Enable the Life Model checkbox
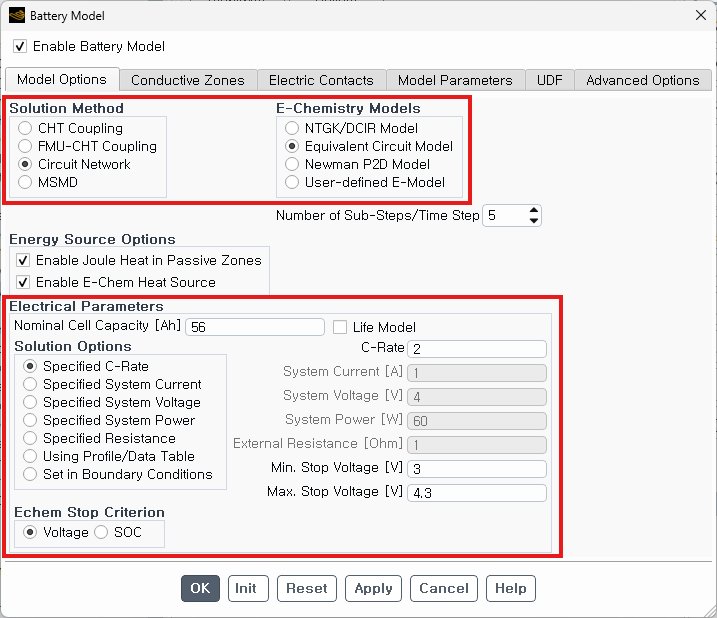 [x=340, y=327]
